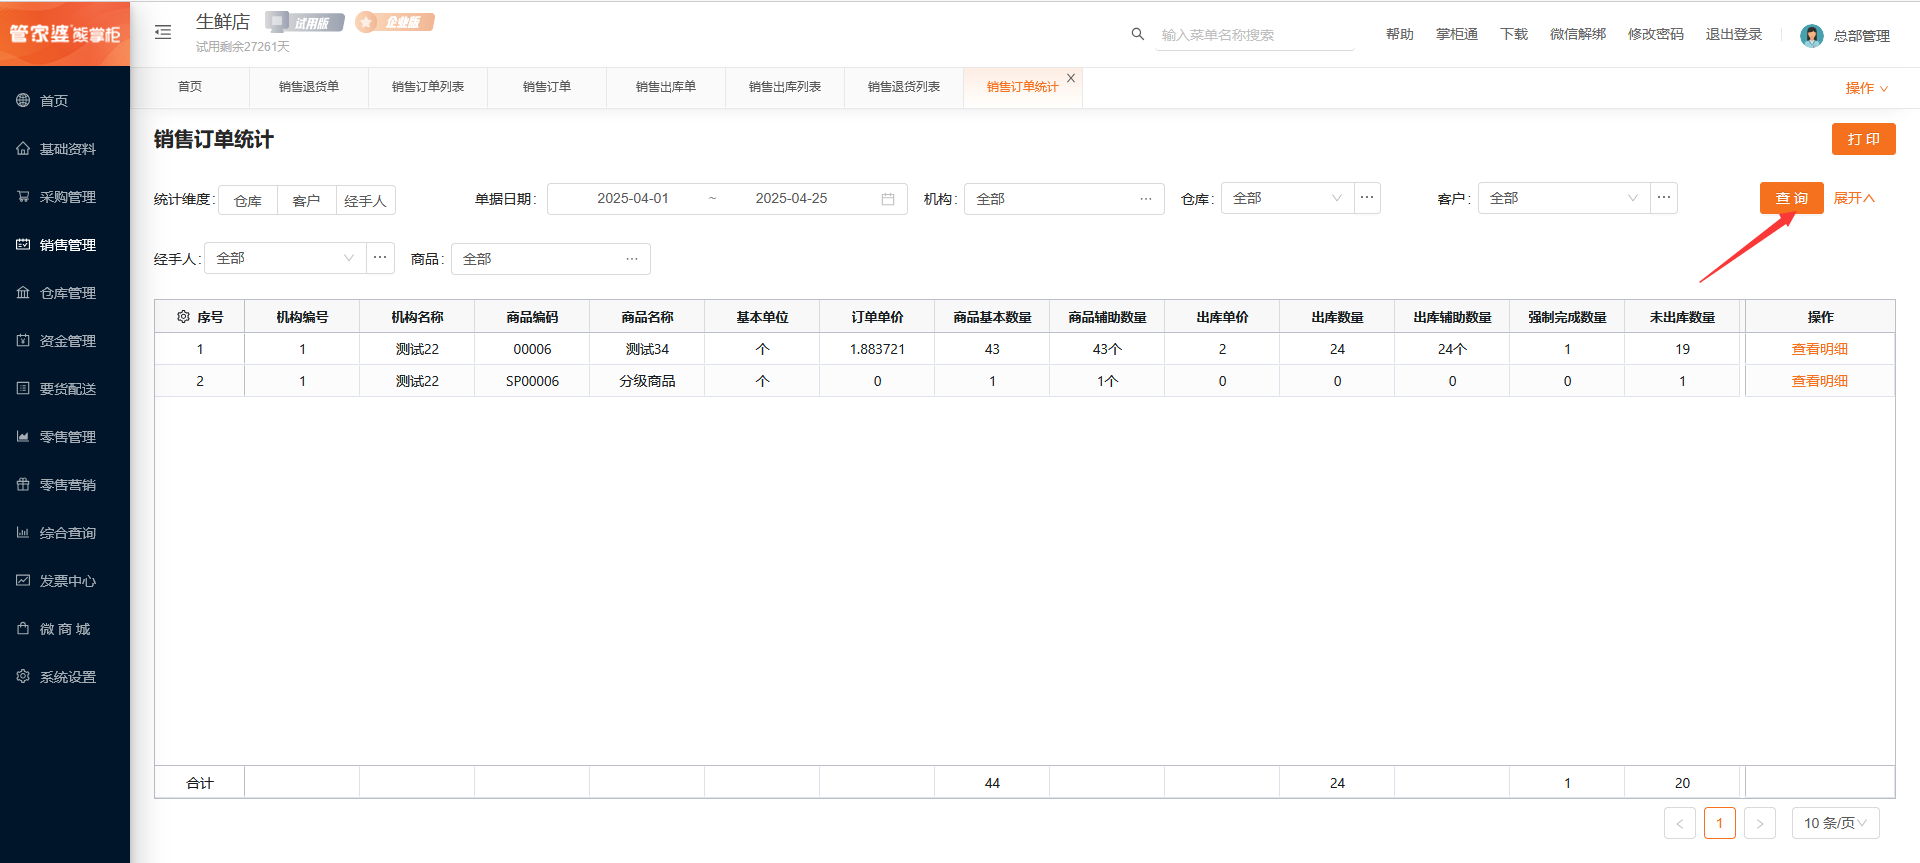The image size is (1920, 863).
Task: Switch to 销售退货单 tab
Action: [309, 87]
